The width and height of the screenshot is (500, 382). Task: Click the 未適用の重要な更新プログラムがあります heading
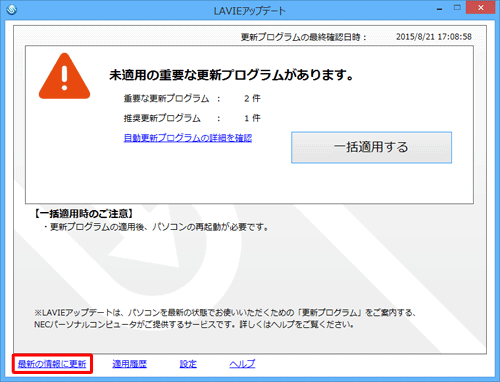231,75
